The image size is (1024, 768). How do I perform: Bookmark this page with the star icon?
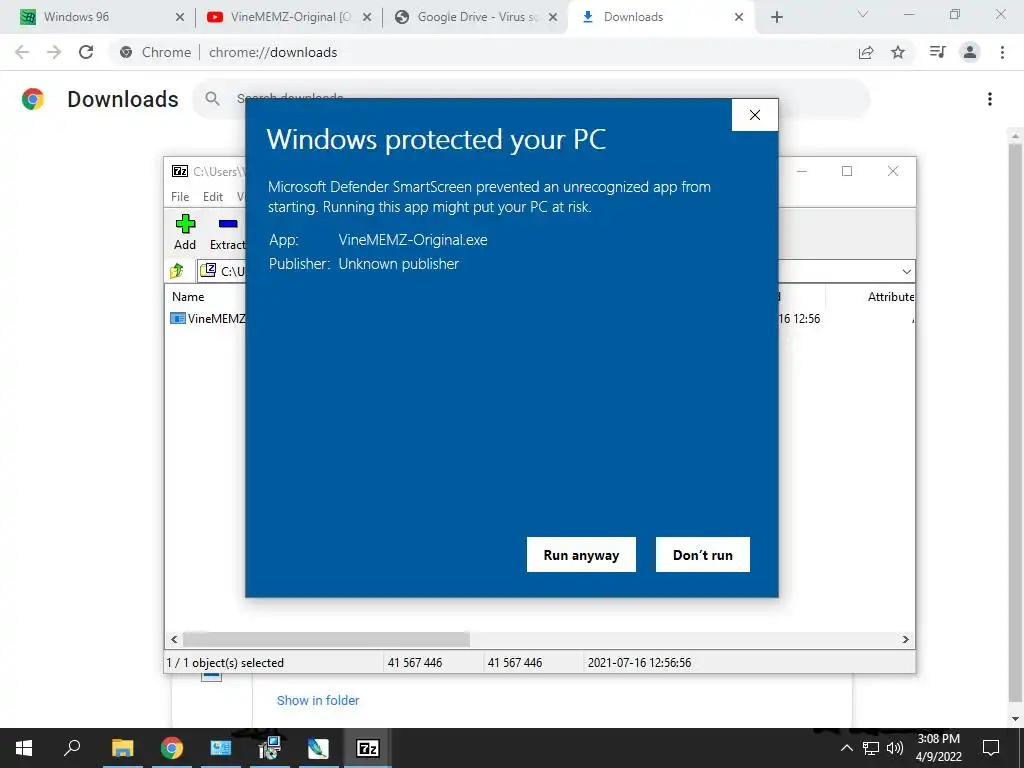898,52
